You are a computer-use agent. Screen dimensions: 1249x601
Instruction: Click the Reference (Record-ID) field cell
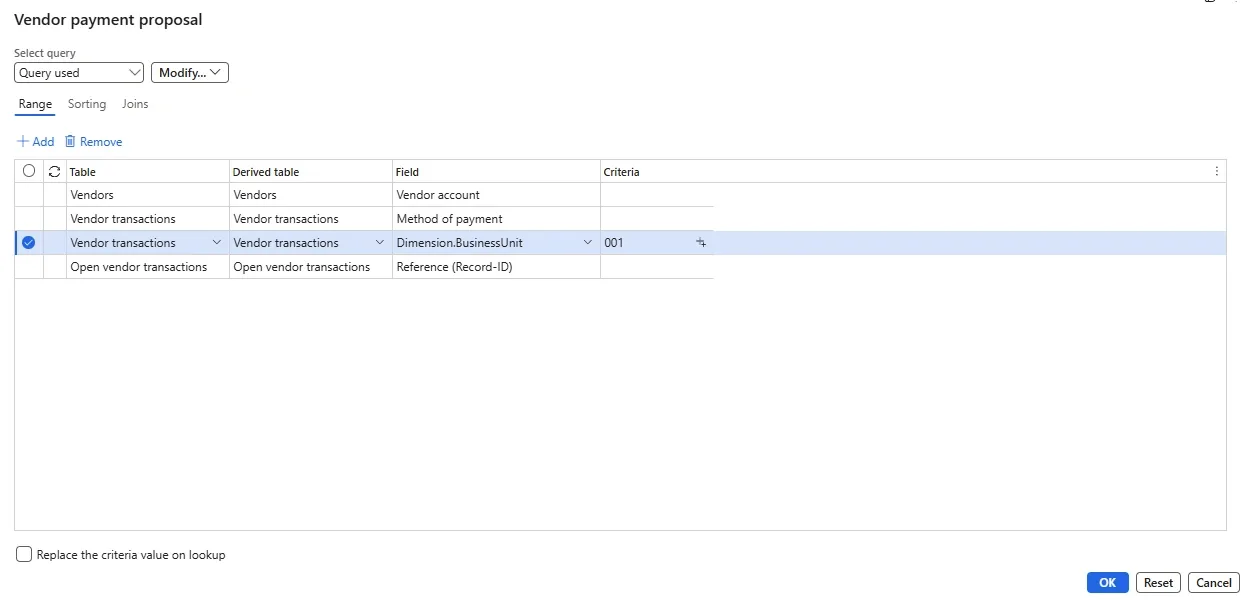(x=496, y=267)
